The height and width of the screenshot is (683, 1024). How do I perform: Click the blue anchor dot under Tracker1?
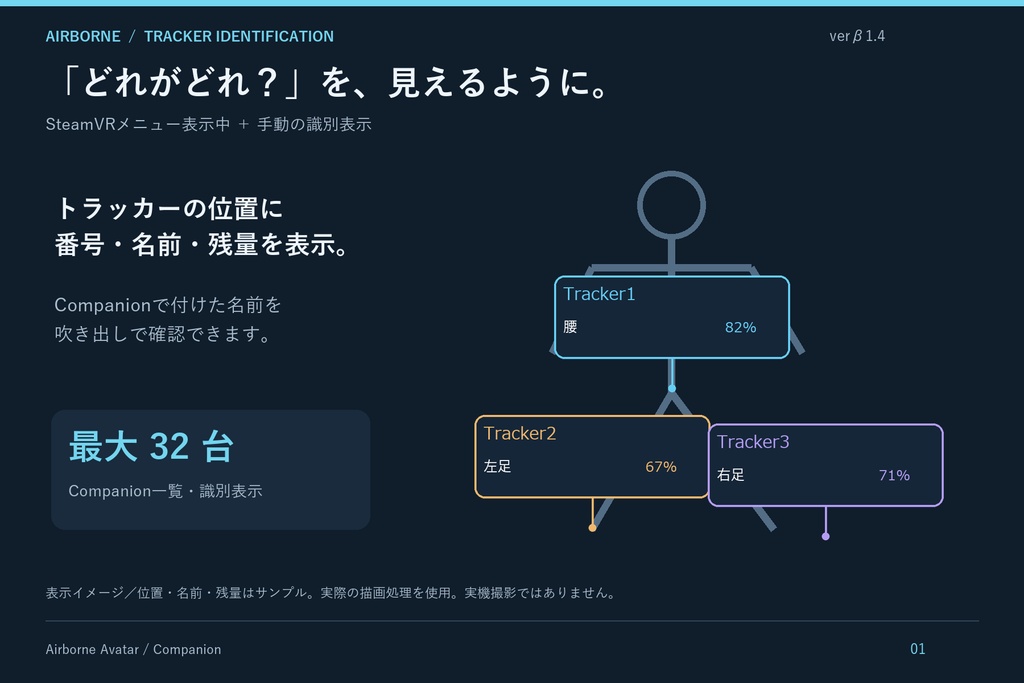671,389
